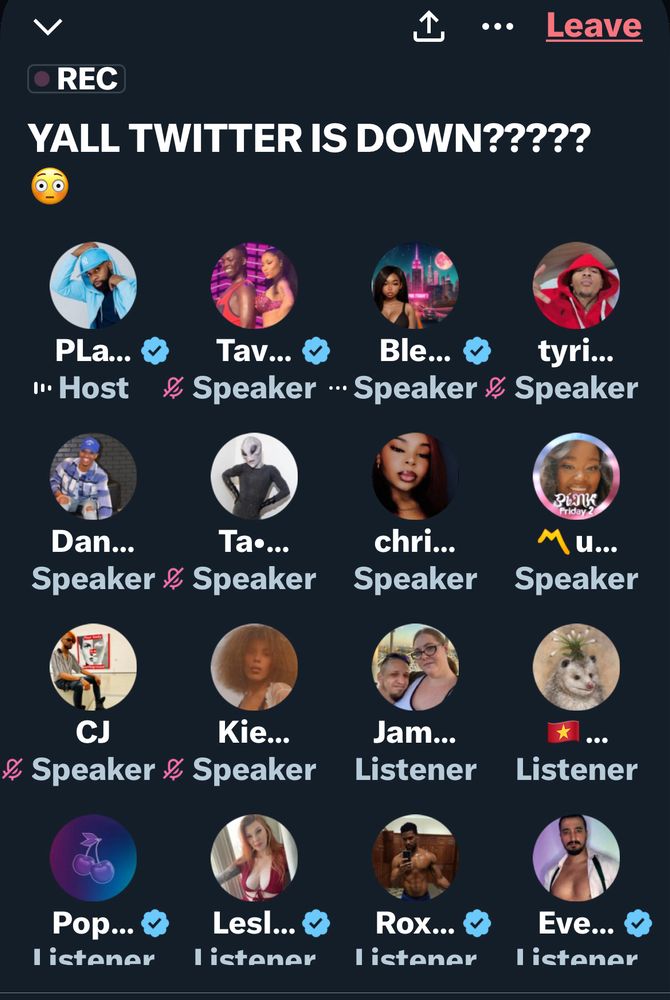The image size is (670, 1000).
Task: Open host PLa... profile picture
Action: point(93,285)
